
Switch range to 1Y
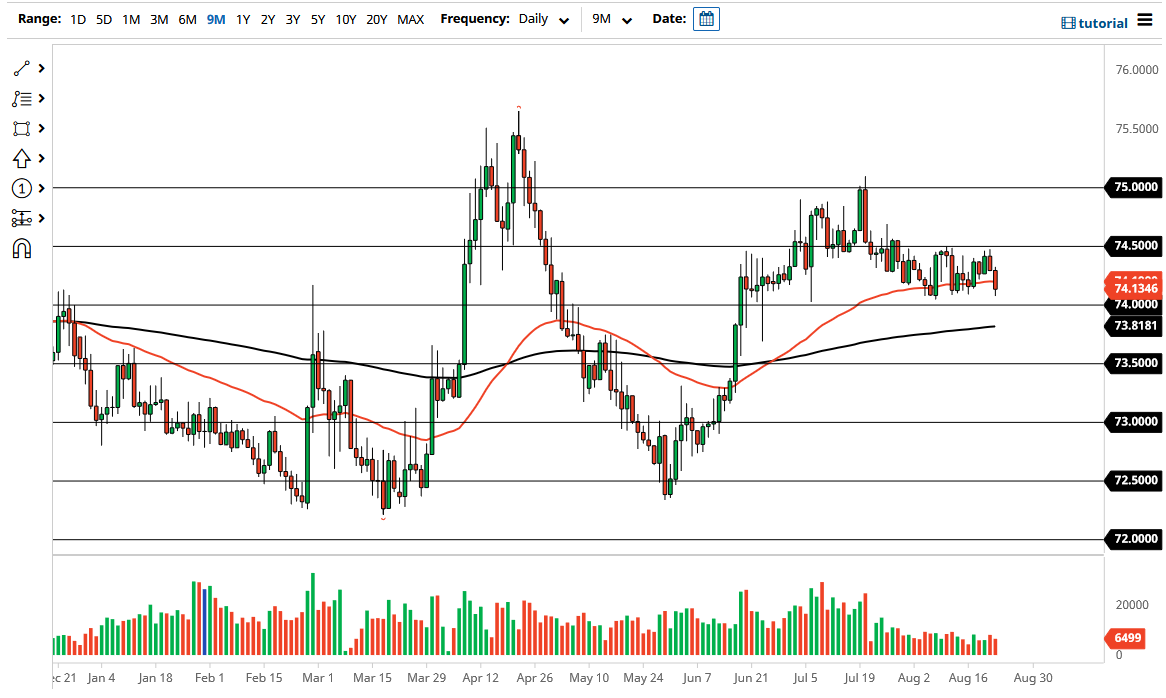tap(242, 19)
